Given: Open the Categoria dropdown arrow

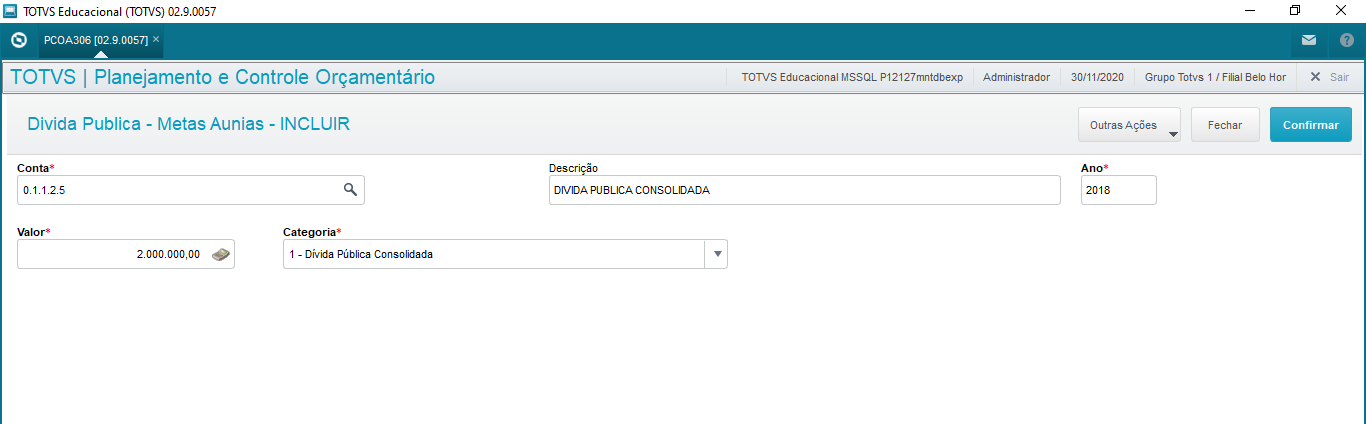Looking at the screenshot, I should pos(716,254).
